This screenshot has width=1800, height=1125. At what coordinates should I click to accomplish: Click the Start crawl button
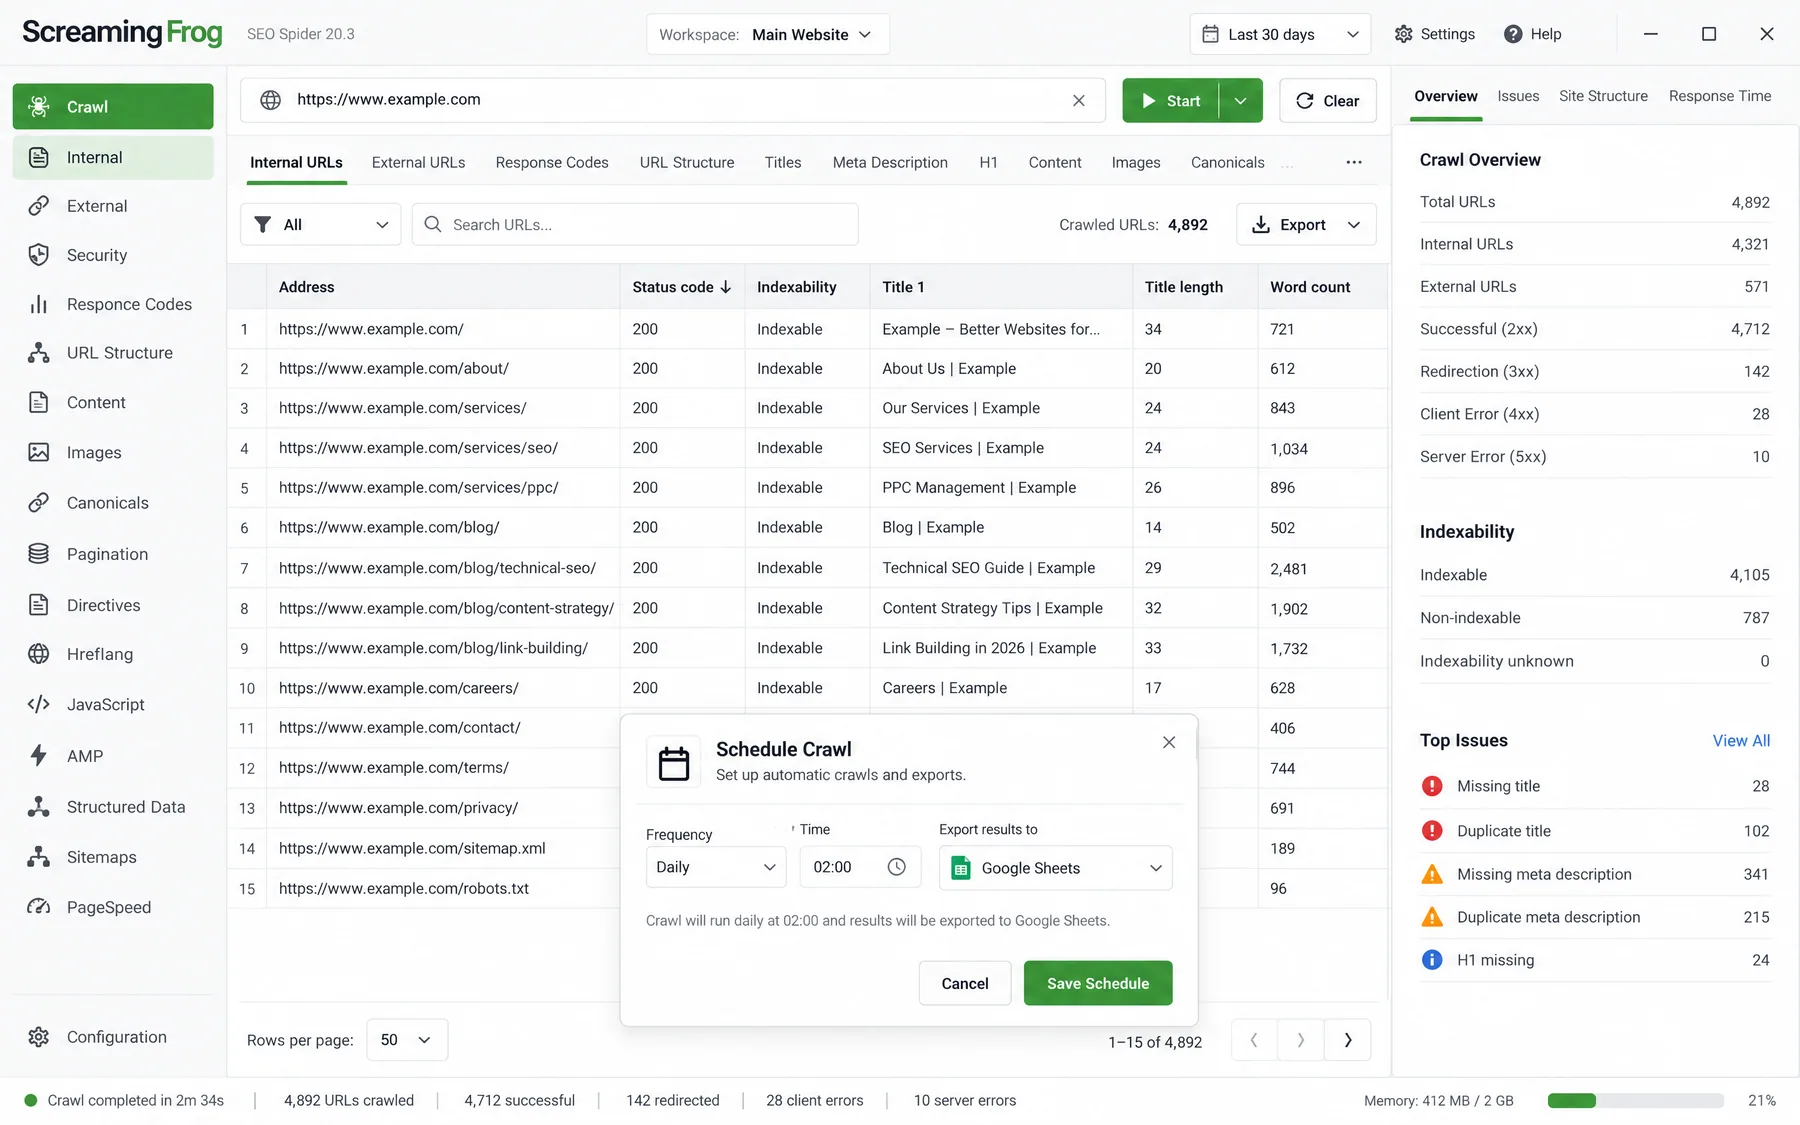coord(1171,101)
